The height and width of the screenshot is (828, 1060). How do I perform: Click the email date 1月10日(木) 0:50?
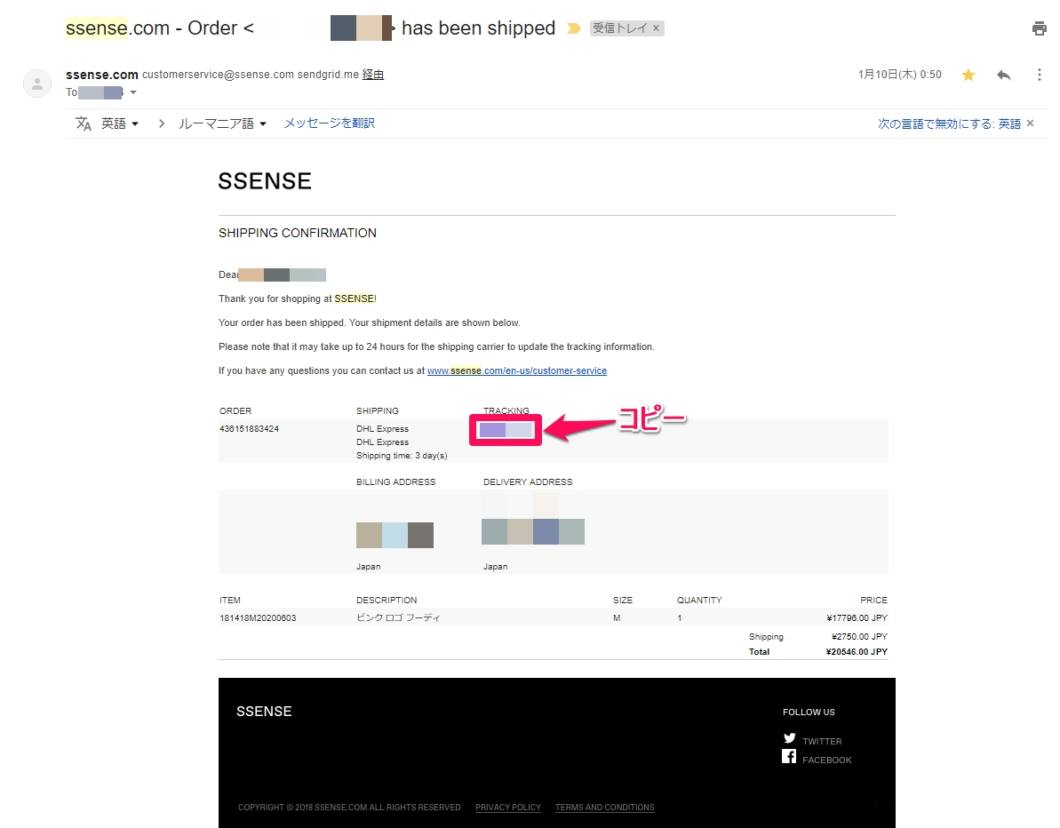[900, 74]
